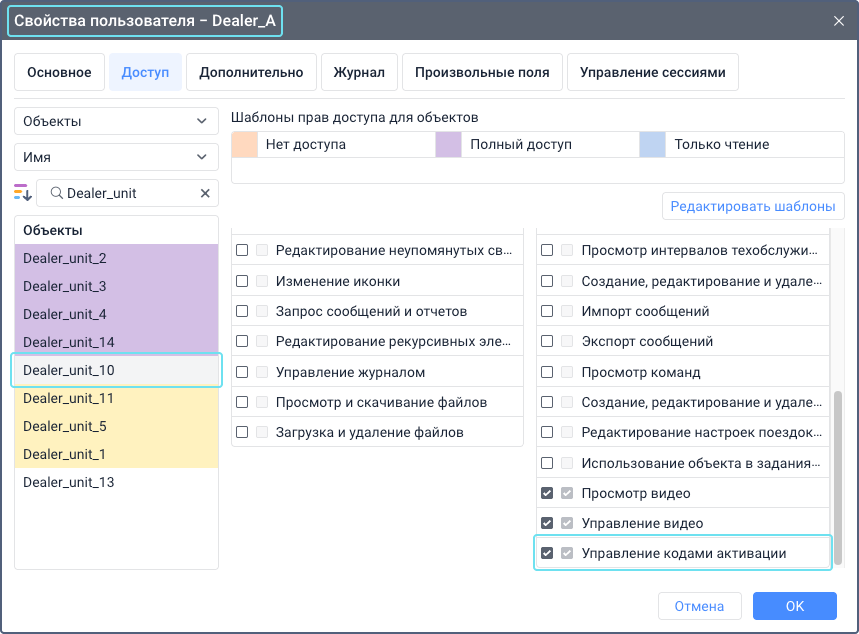
Task: Click the Редактировать шаблоны button
Action: 753,205
